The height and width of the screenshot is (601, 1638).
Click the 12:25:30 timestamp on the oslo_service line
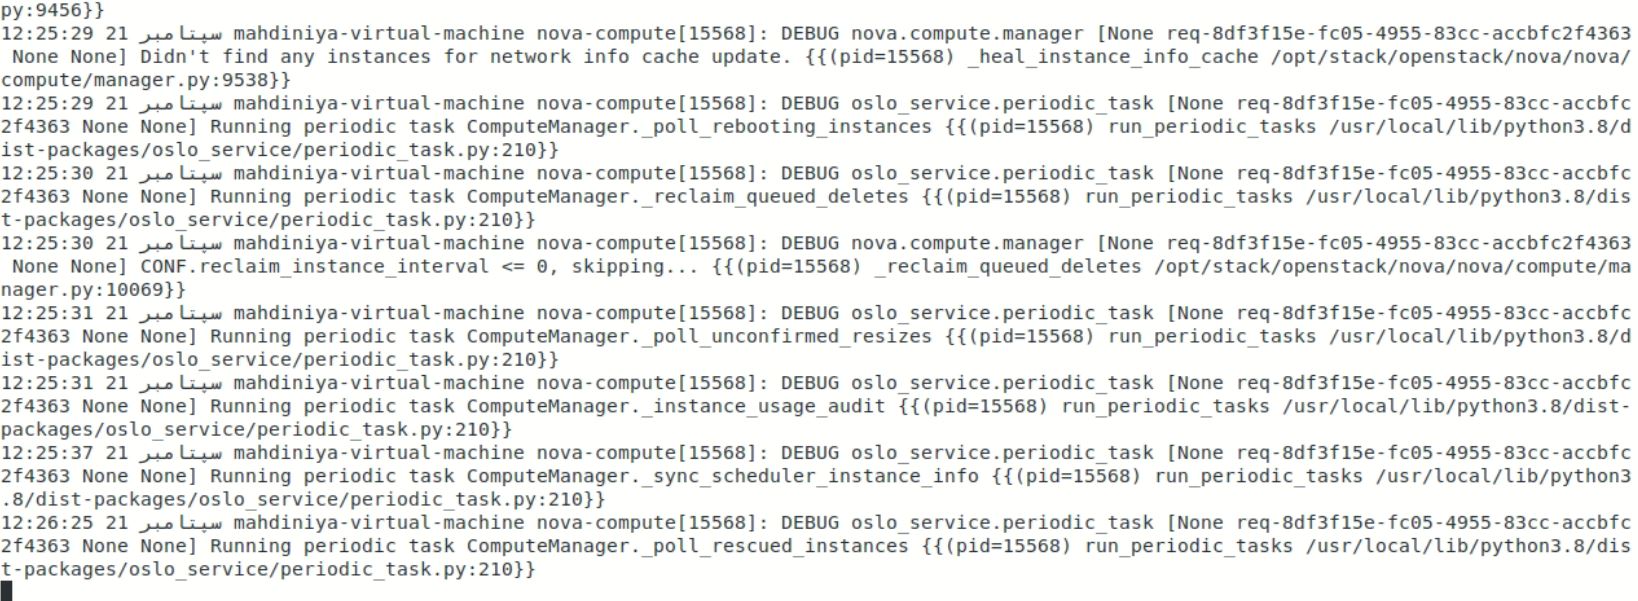pos(47,173)
